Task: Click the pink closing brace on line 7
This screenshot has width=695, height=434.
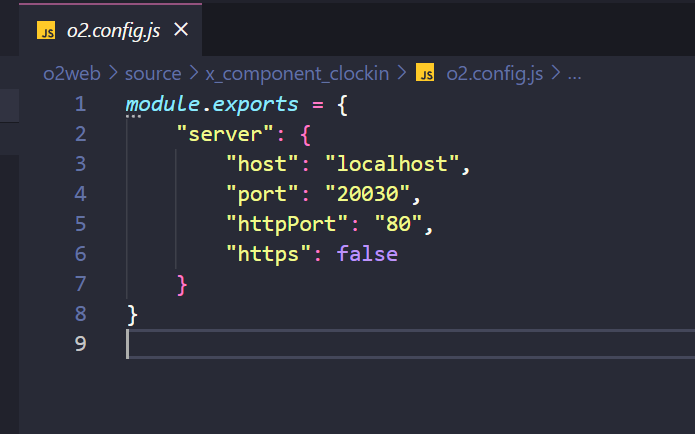Action: [182, 284]
